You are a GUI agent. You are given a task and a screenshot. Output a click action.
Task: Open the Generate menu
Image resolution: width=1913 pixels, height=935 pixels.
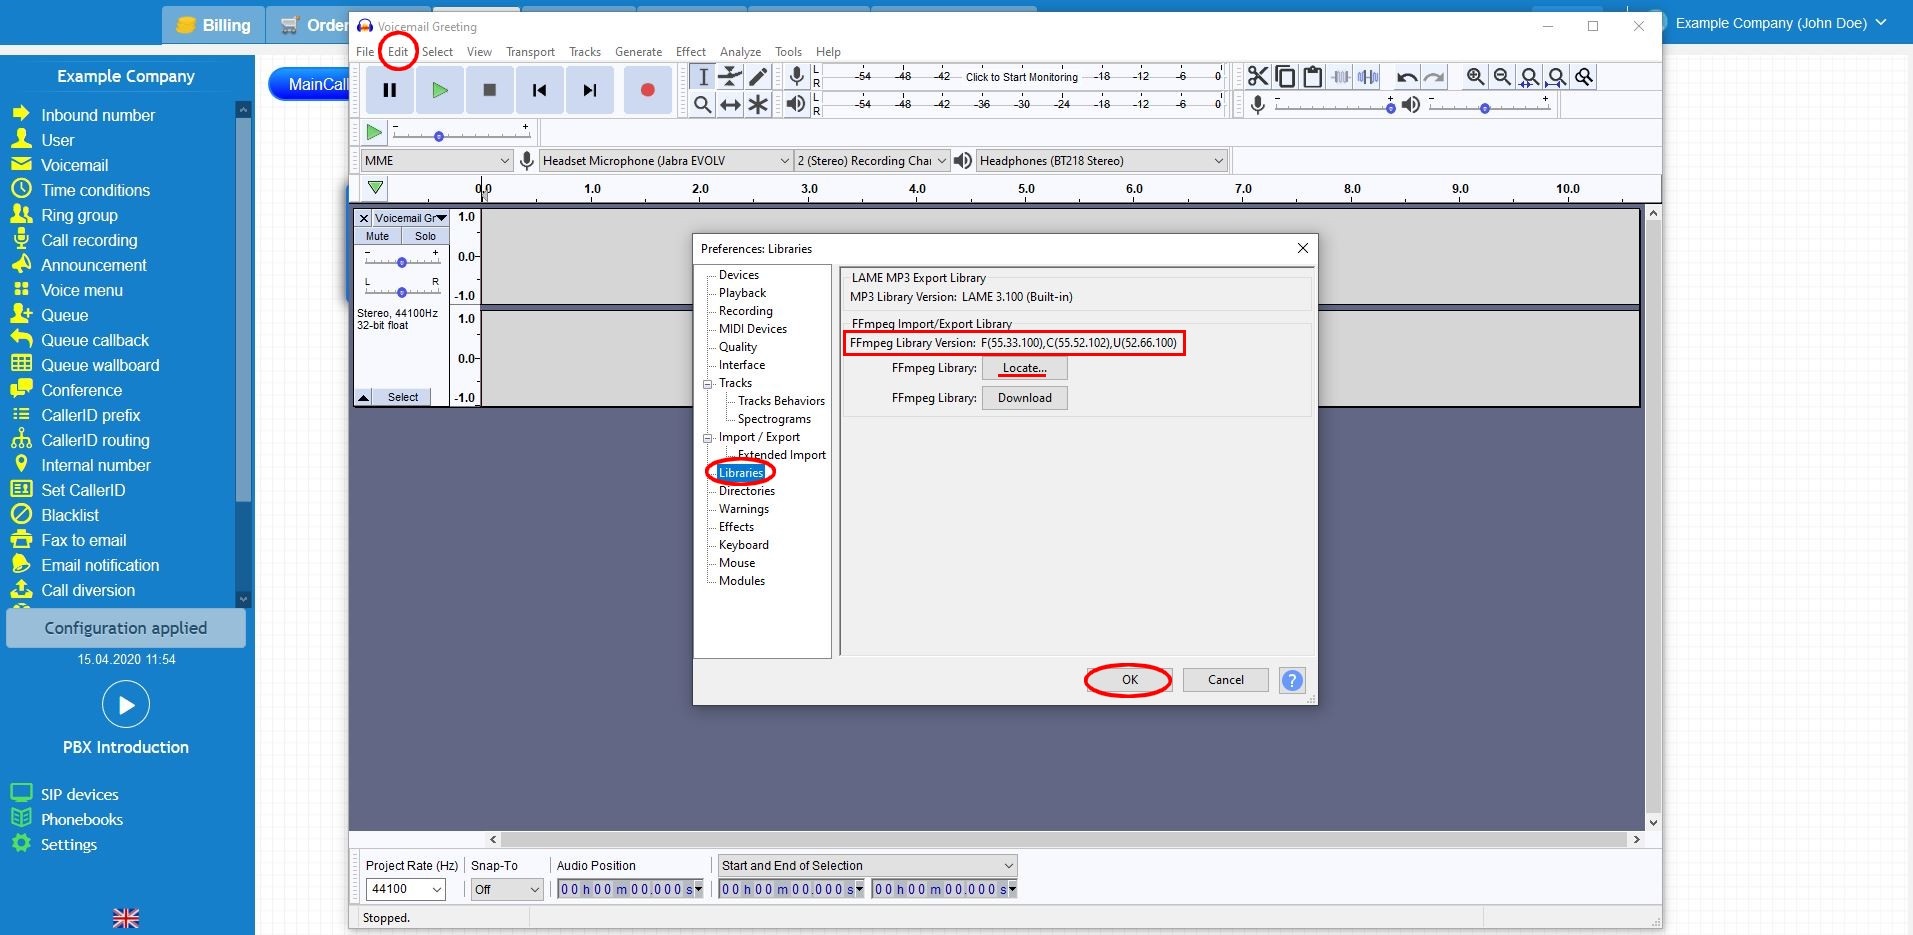638,52
